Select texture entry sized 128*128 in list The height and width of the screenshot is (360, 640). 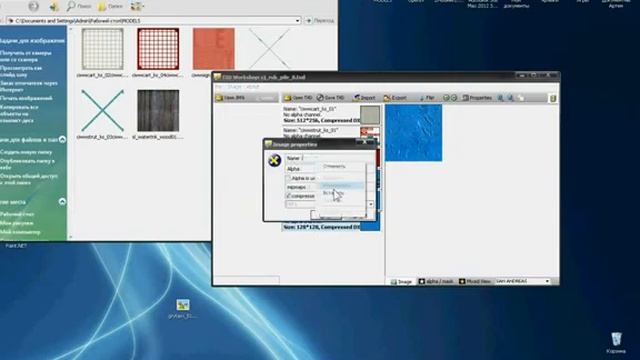tap(331, 227)
